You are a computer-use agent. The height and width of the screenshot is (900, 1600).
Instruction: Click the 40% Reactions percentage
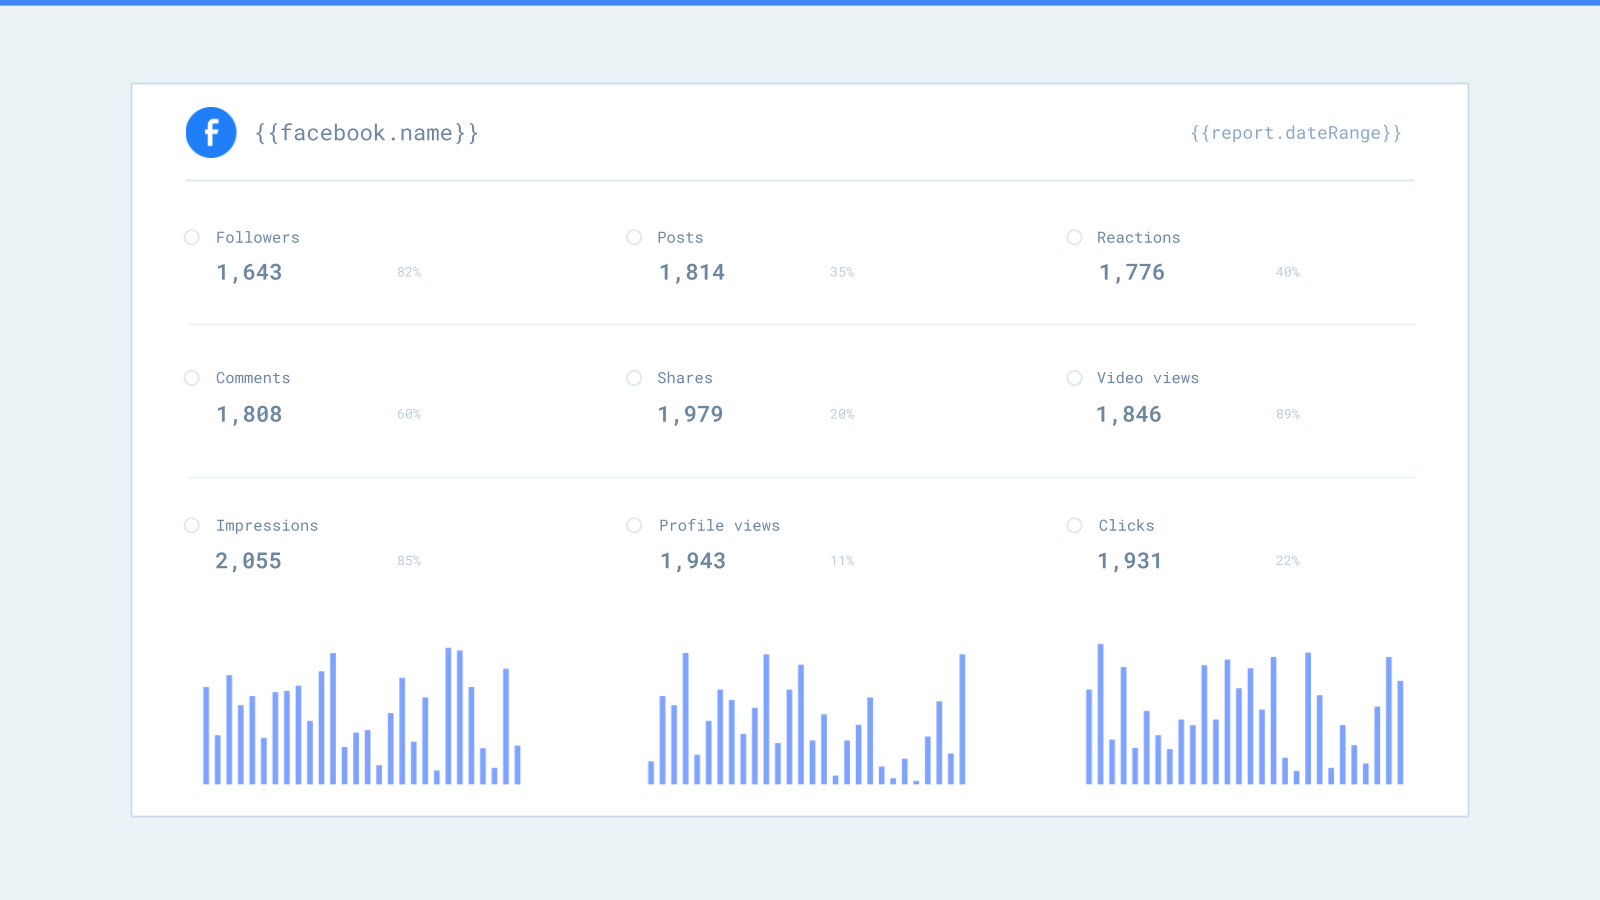point(1288,272)
